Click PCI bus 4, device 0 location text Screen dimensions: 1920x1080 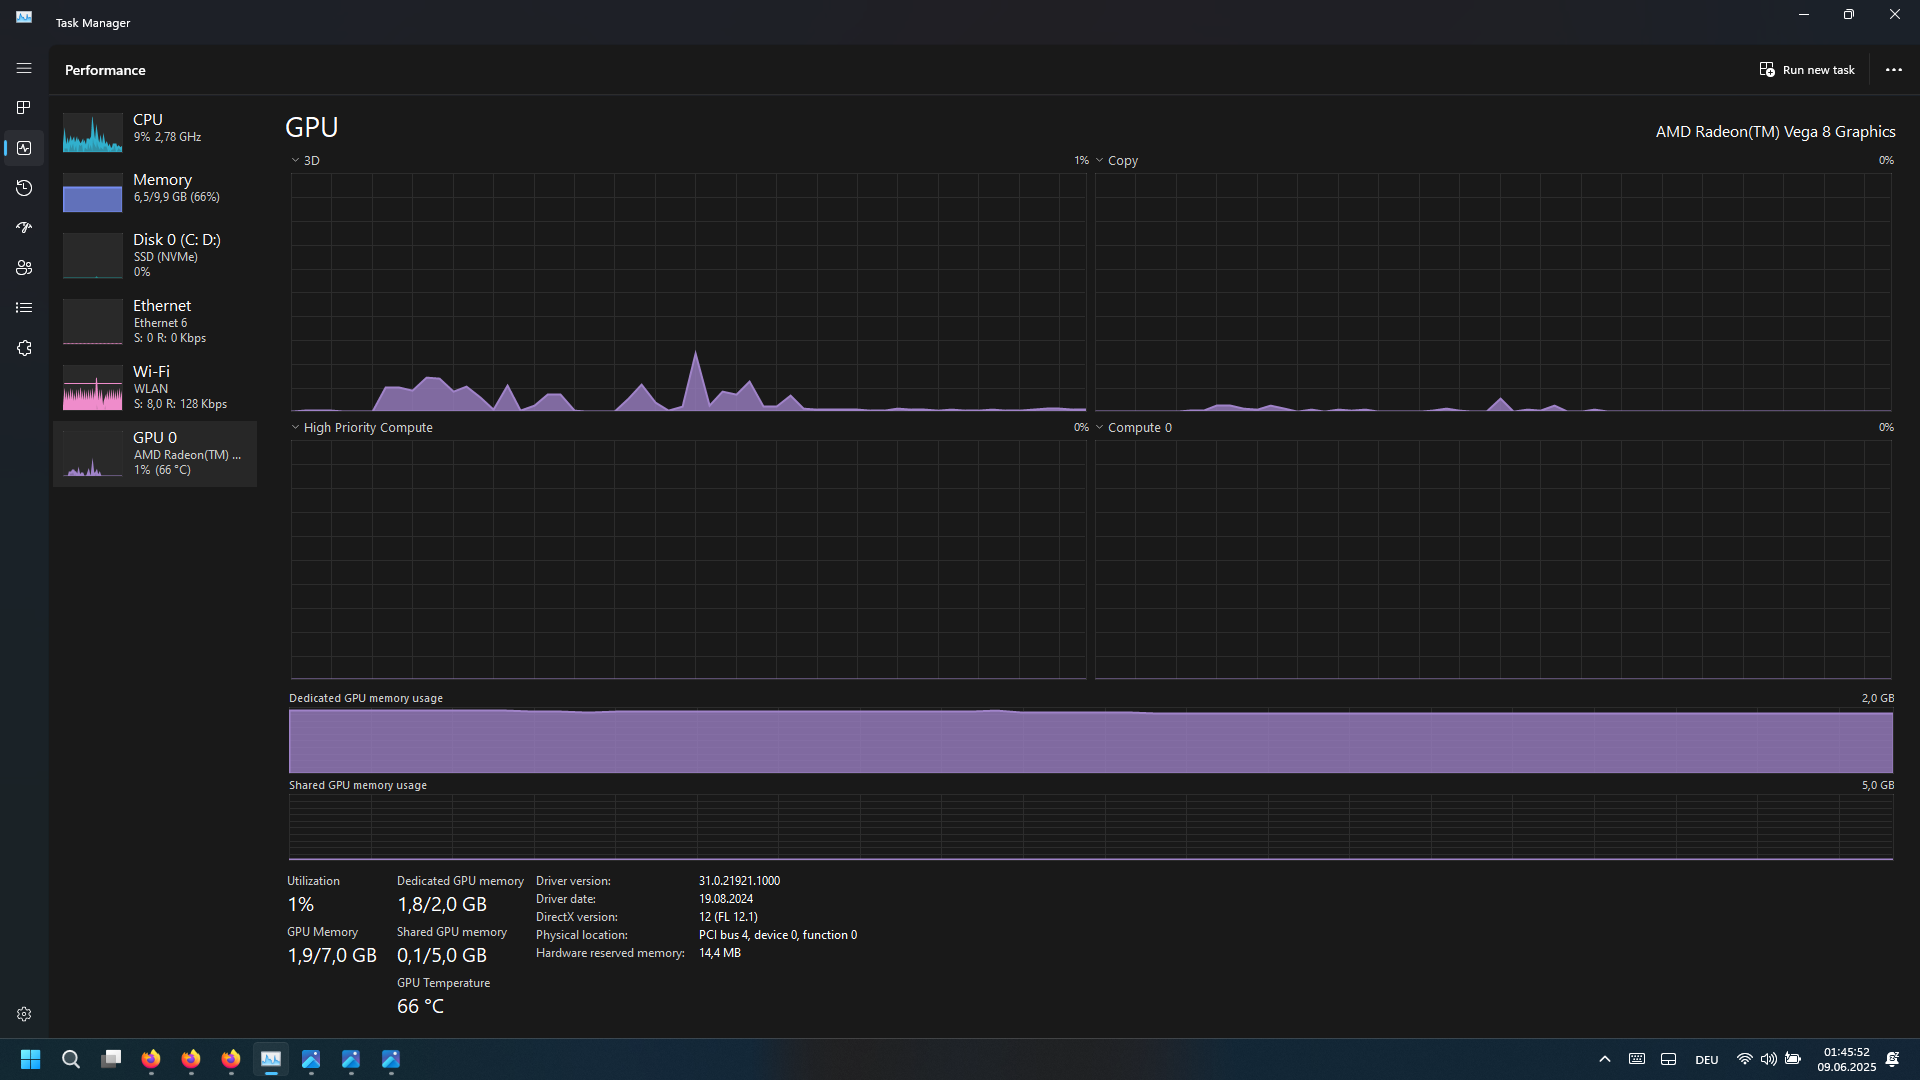pyautogui.click(x=777, y=935)
